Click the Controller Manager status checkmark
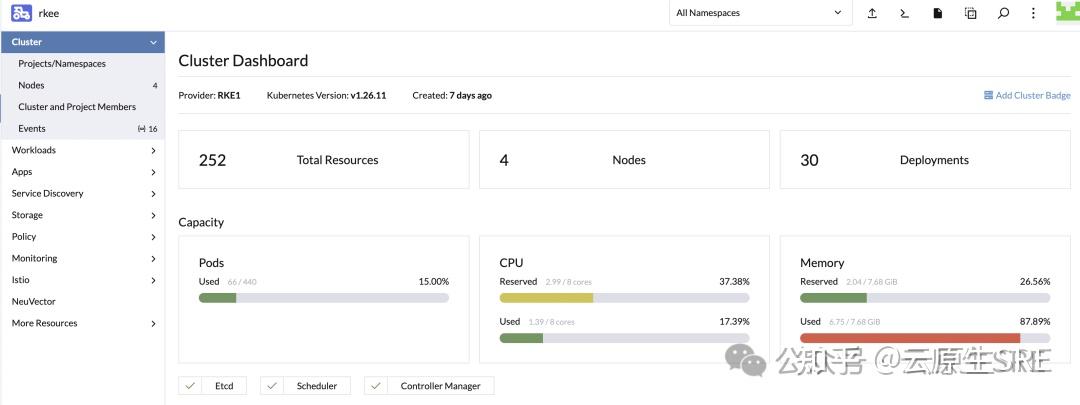 [376, 386]
